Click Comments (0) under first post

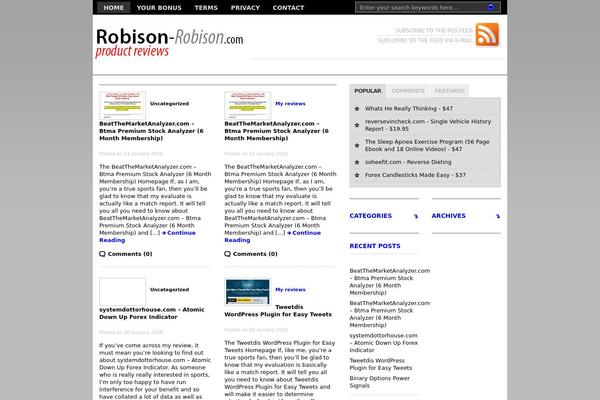tap(130, 254)
